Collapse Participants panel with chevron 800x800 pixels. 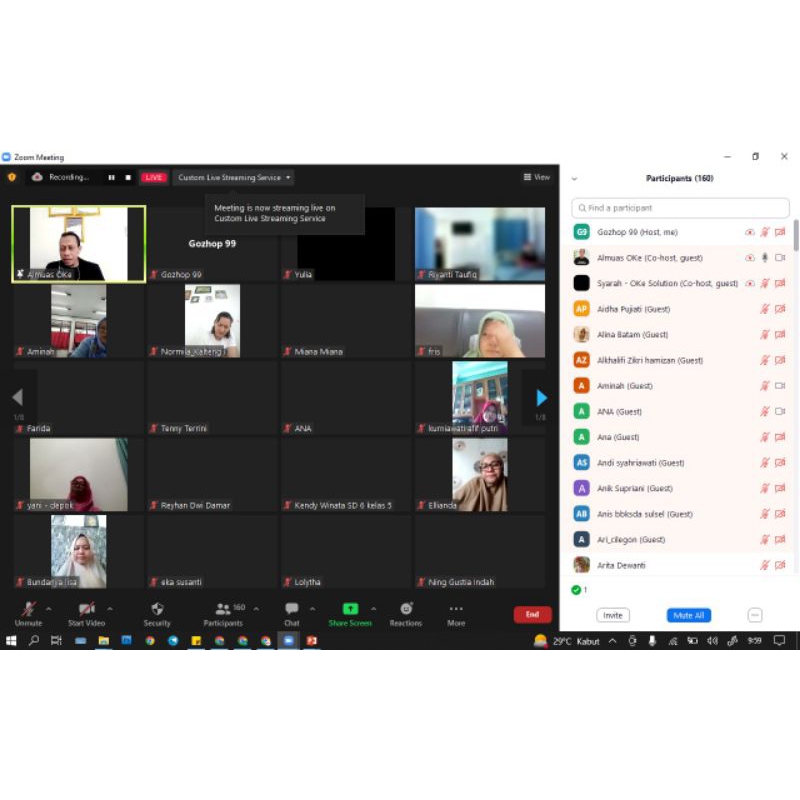tap(574, 179)
